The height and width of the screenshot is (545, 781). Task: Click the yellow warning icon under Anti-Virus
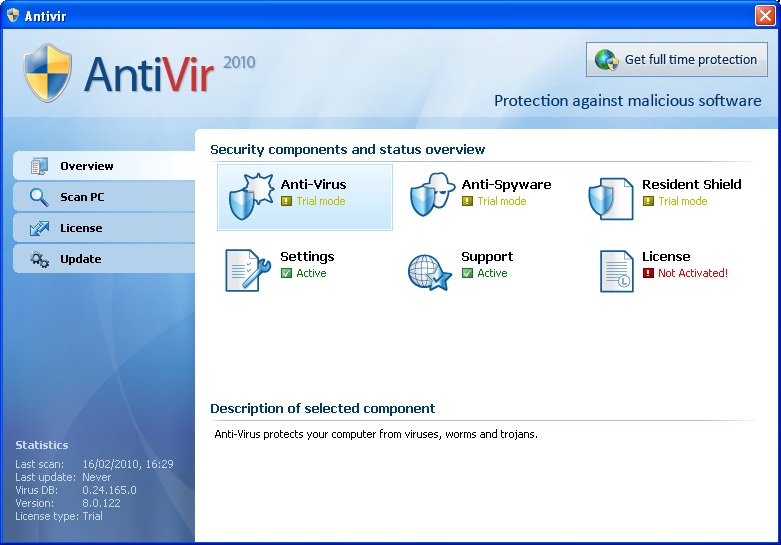pyautogui.click(x=286, y=201)
